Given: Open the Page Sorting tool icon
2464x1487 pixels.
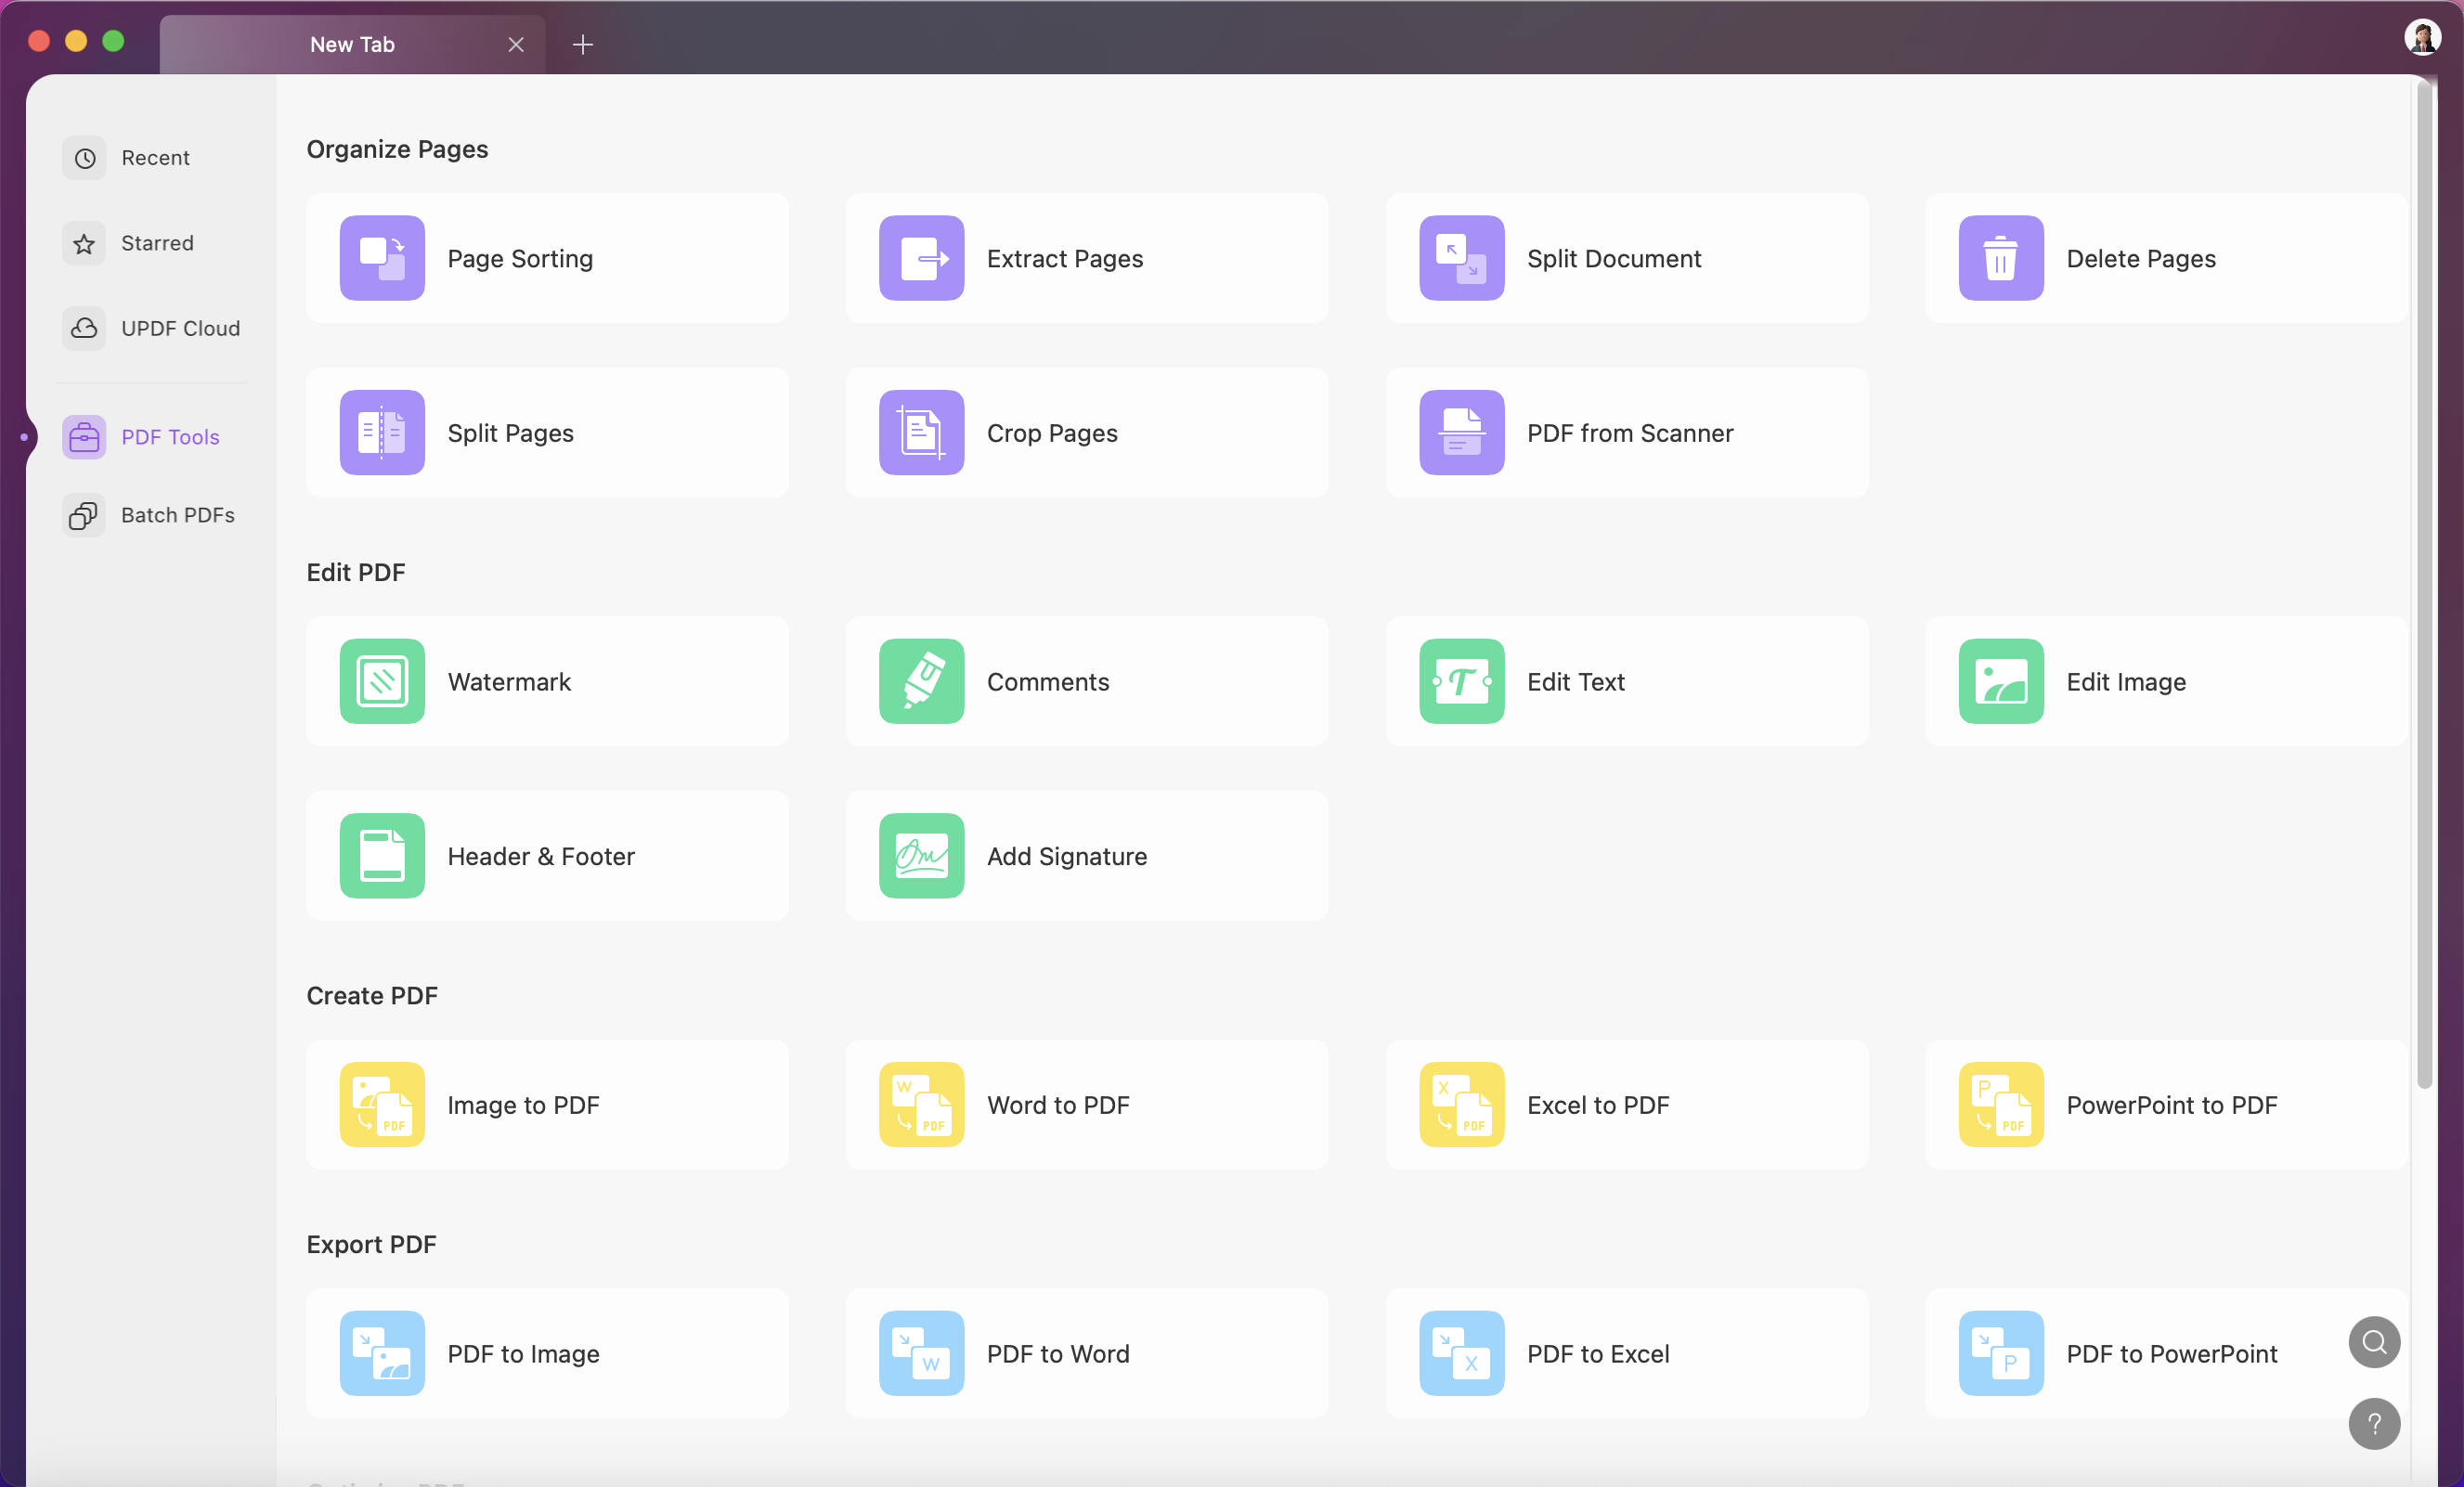Looking at the screenshot, I should [382, 258].
